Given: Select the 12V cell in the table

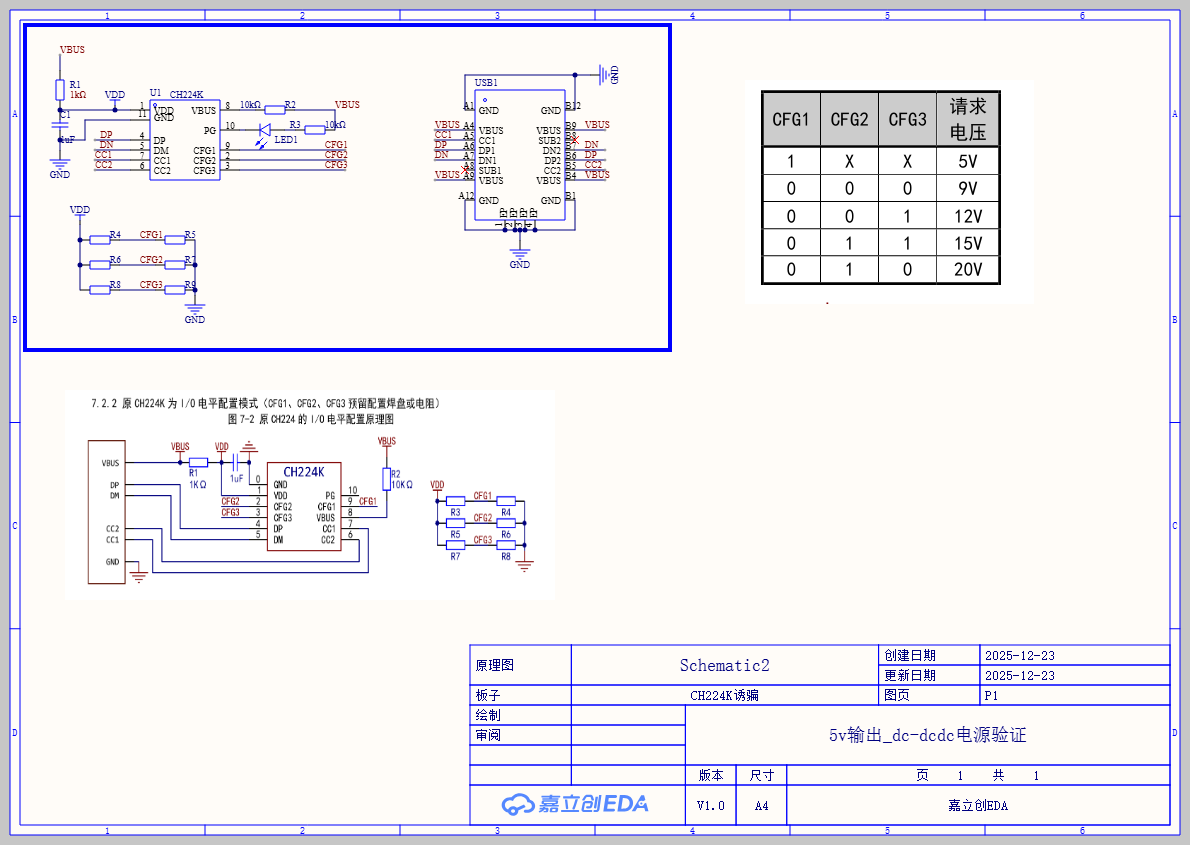Looking at the screenshot, I should 968,216.
